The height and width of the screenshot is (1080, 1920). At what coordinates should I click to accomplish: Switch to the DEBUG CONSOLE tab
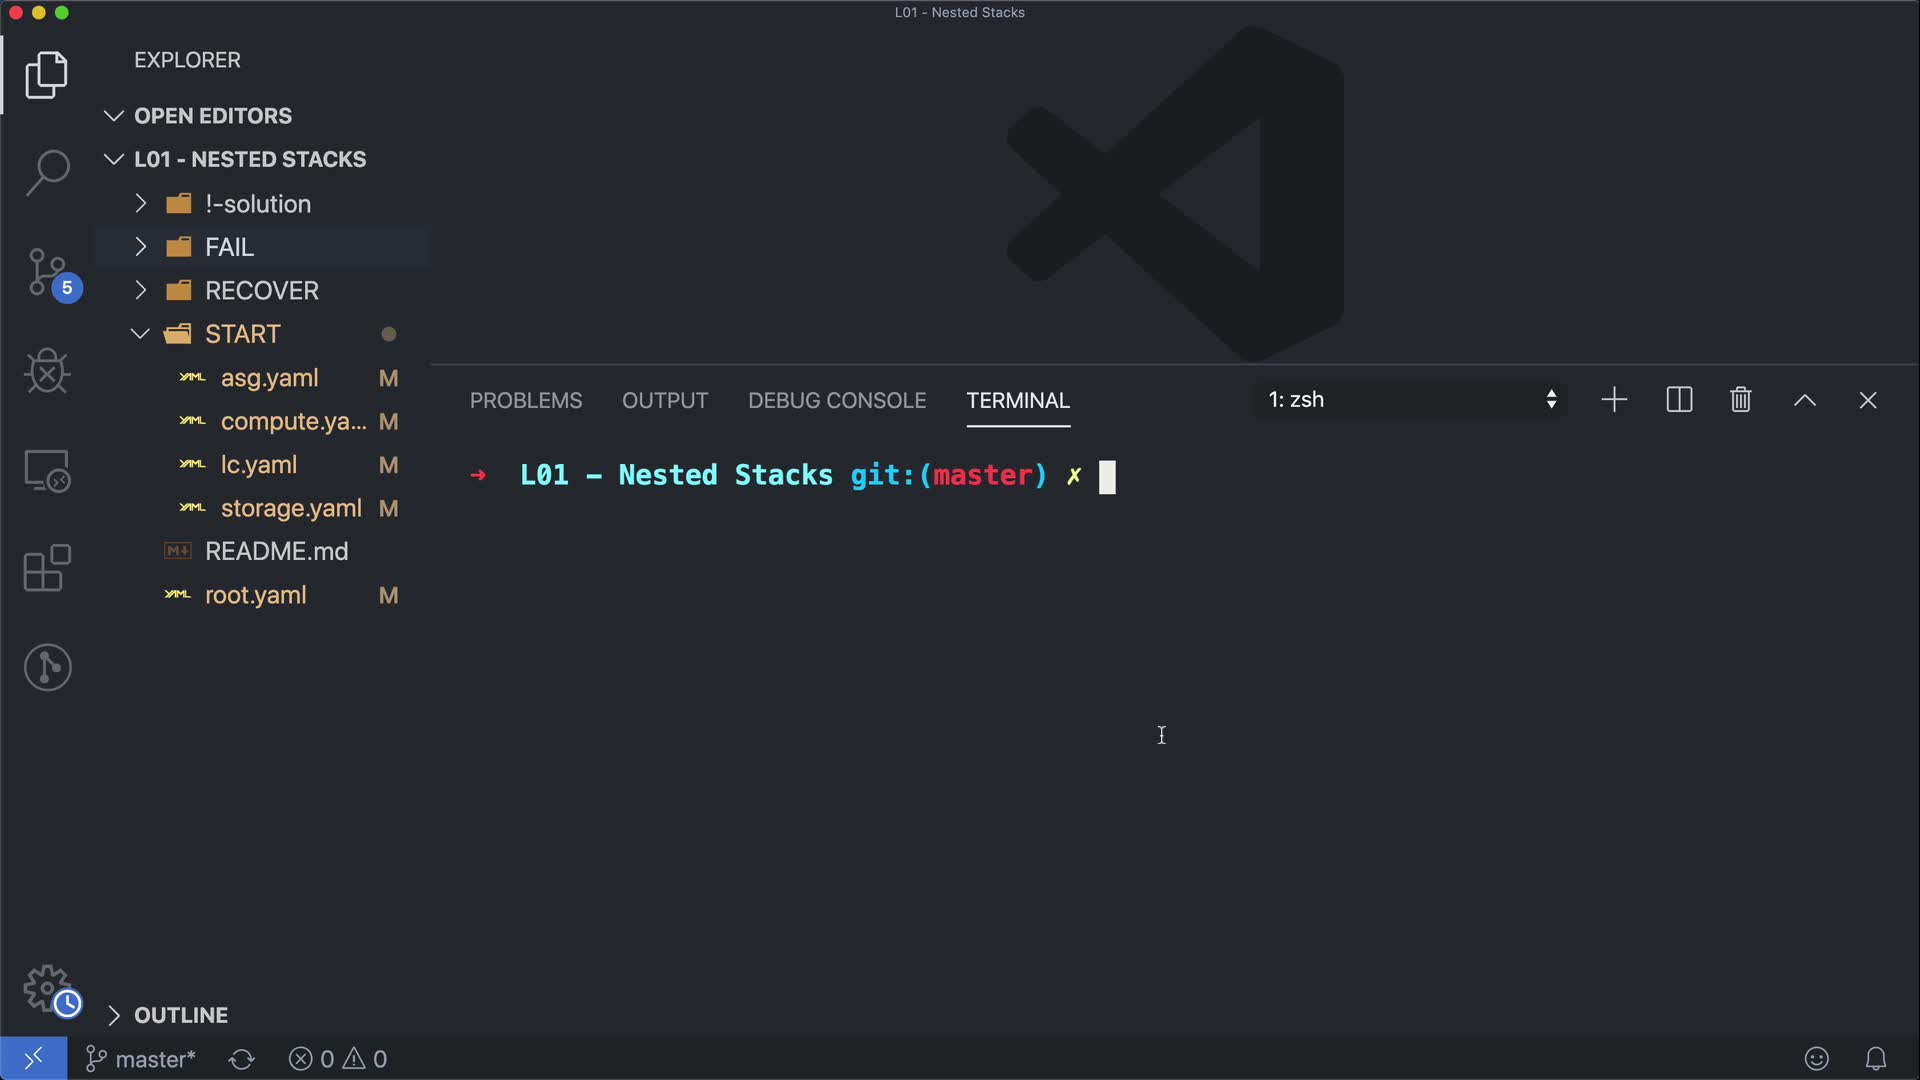click(x=836, y=400)
